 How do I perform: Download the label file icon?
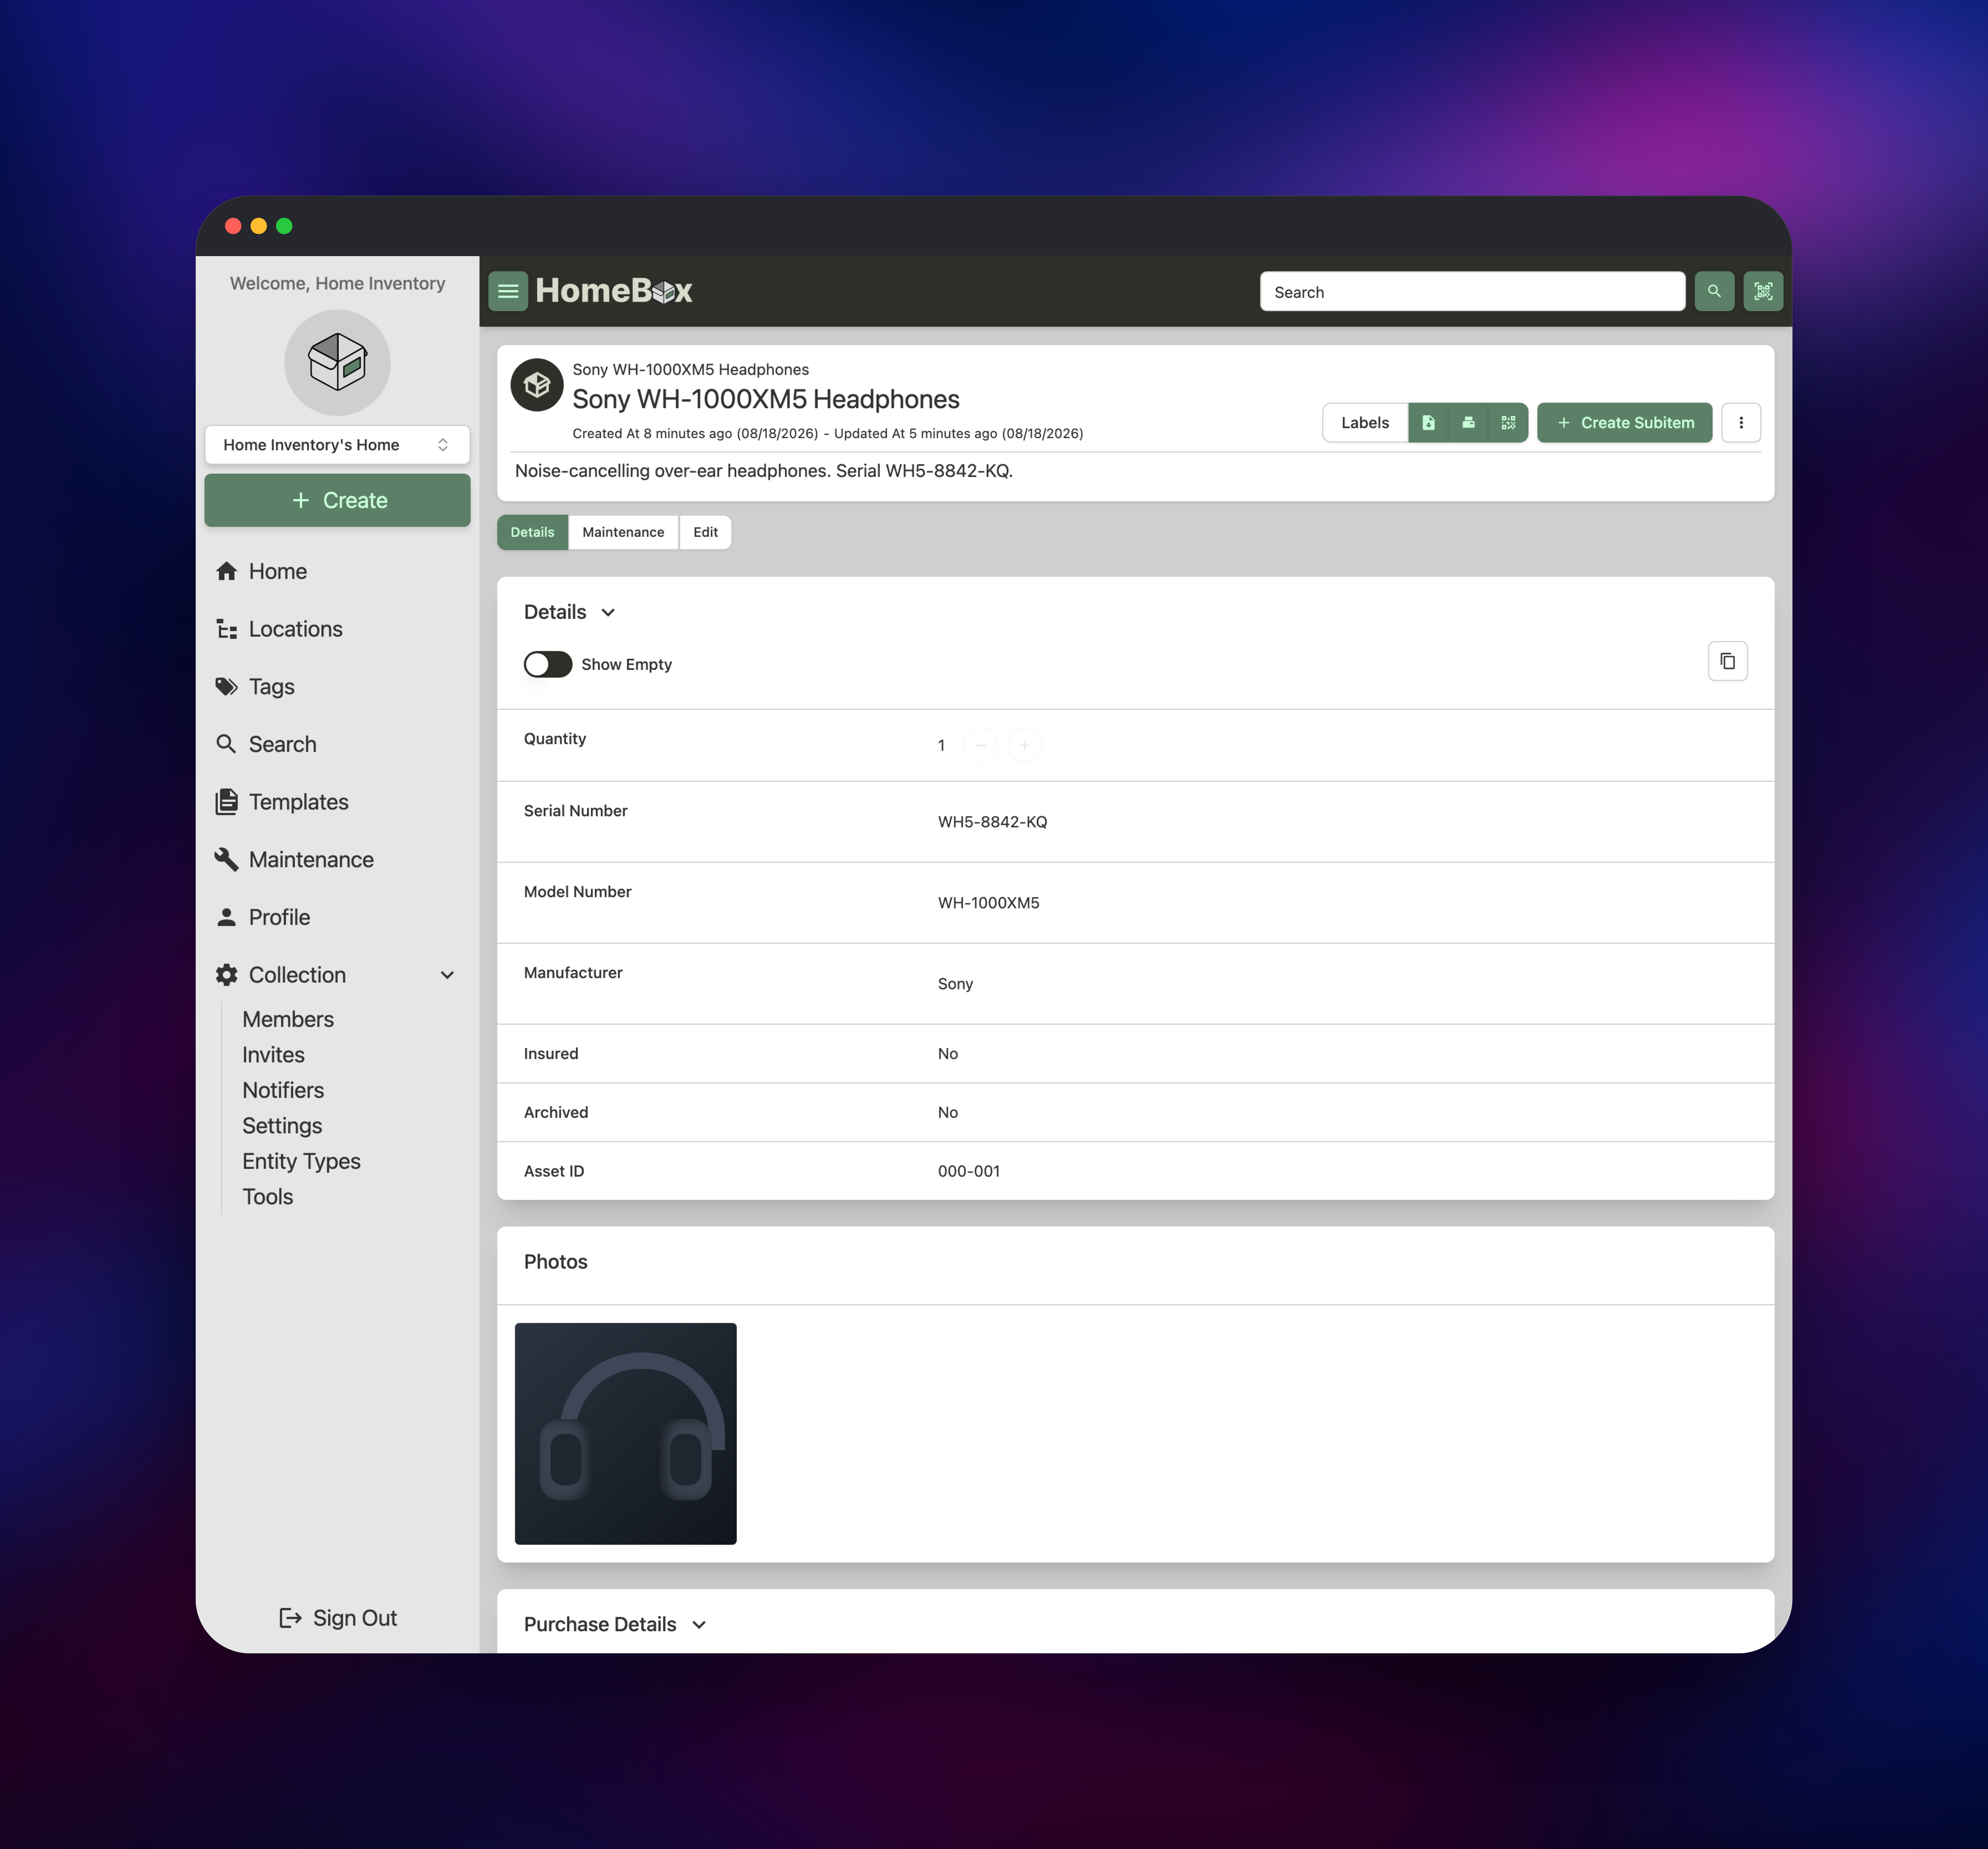click(1428, 423)
